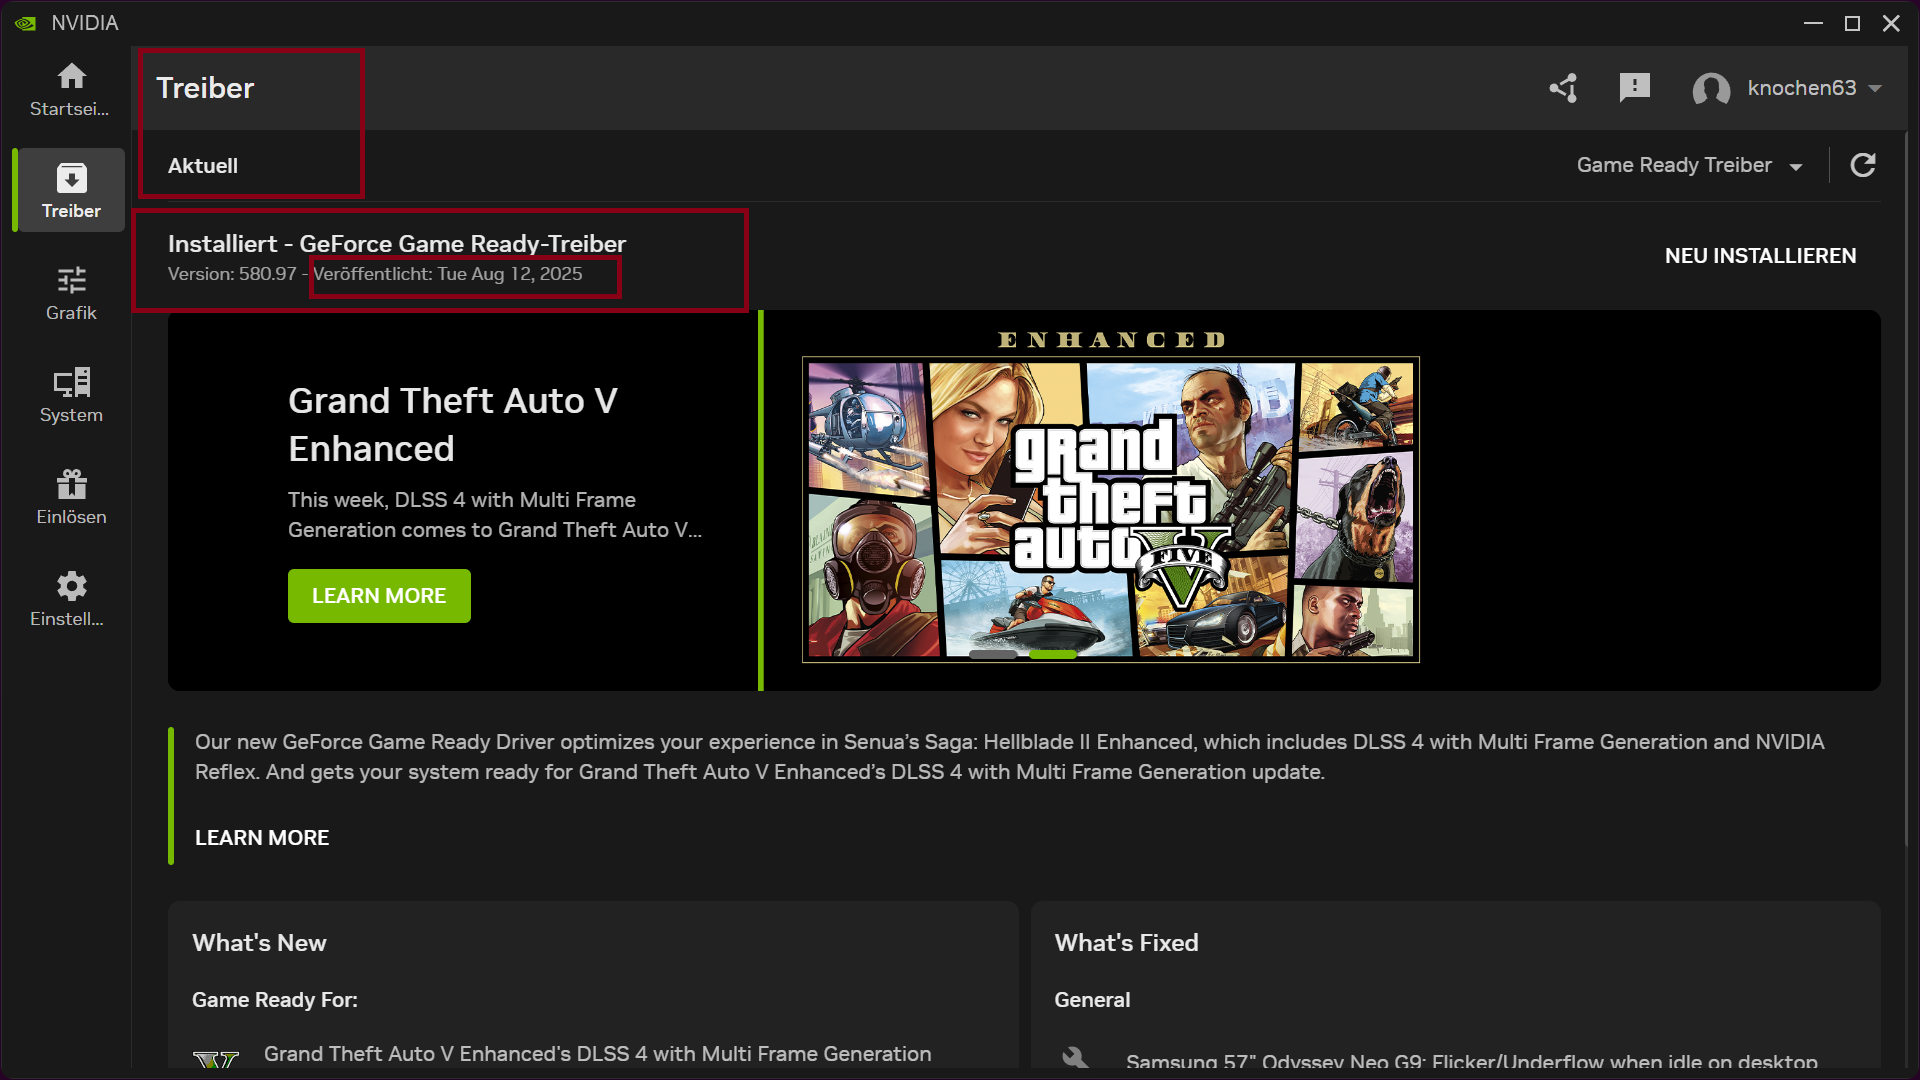
Task: Click 'Installiert - GeForce Game Ready-Treiber' text
Action: 397,244
